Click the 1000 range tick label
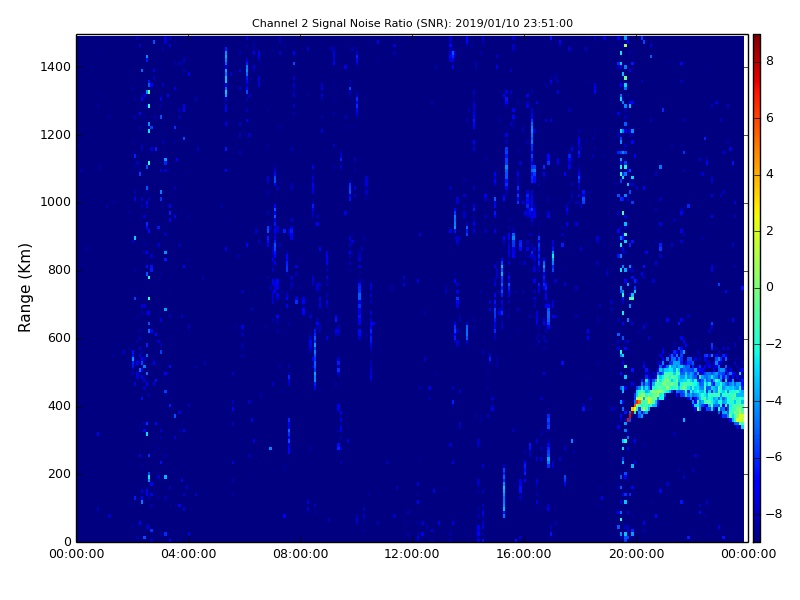Viewport: 800px width, 600px height. tap(56, 202)
